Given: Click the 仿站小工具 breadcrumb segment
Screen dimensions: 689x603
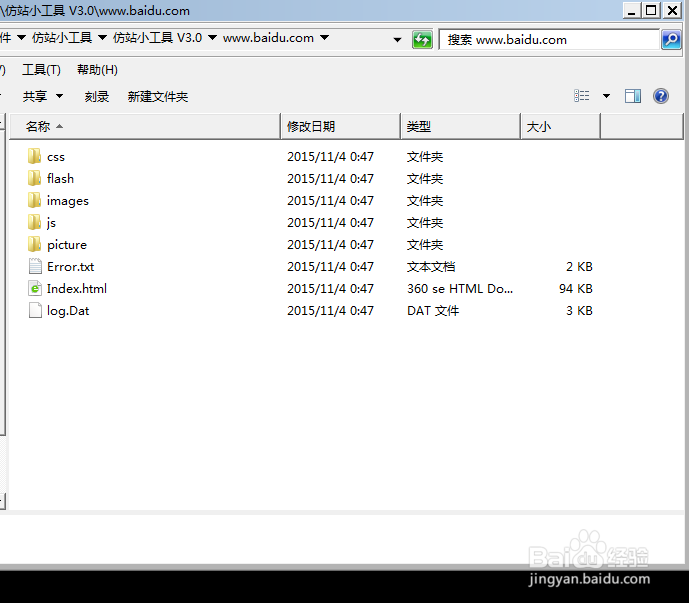Looking at the screenshot, I should pyautogui.click(x=62, y=38).
